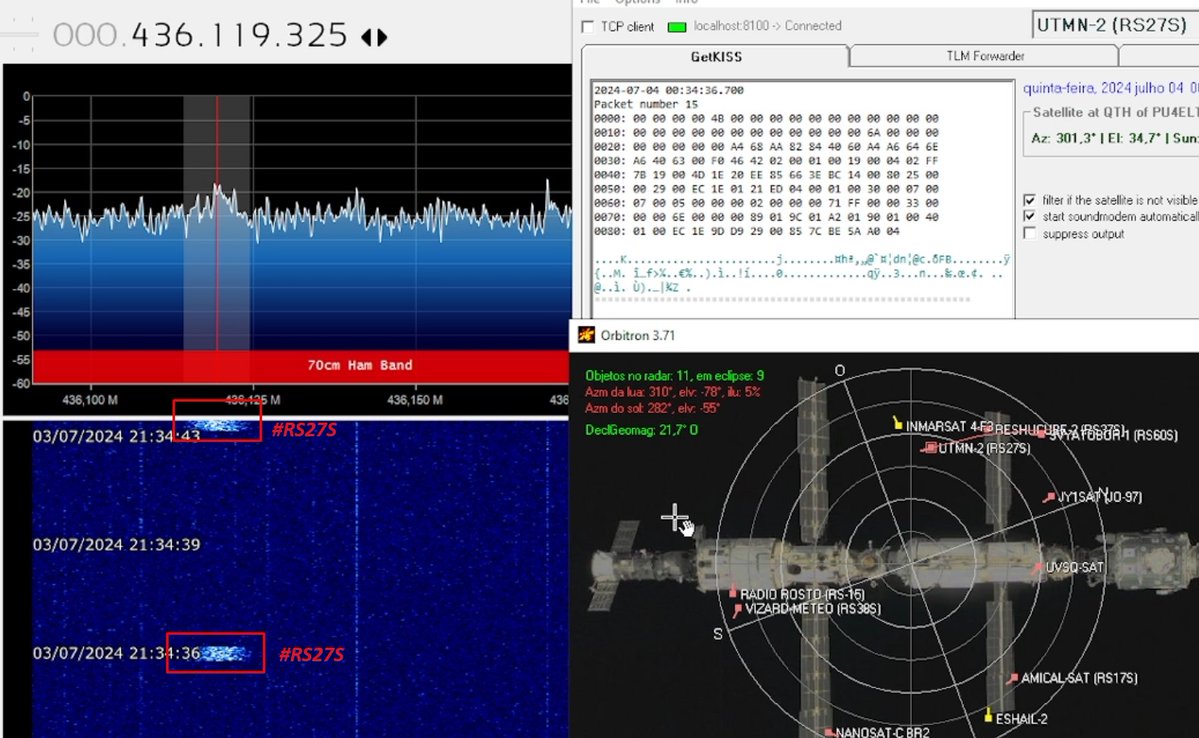
Task: Click the frequency step arrows beside 436.119.325
Action: tap(373, 37)
